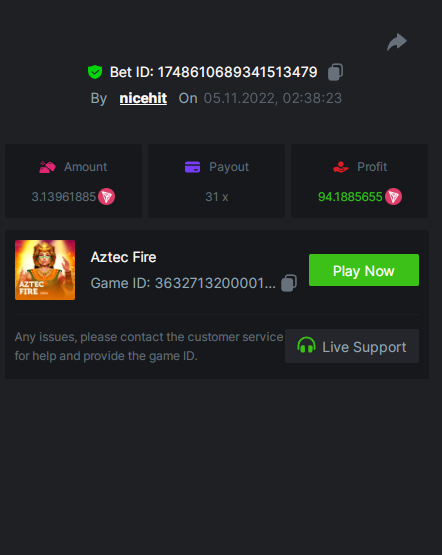Click the Amount label icon
Image resolution: width=442 pixels, height=555 pixels.
pyautogui.click(x=47, y=167)
